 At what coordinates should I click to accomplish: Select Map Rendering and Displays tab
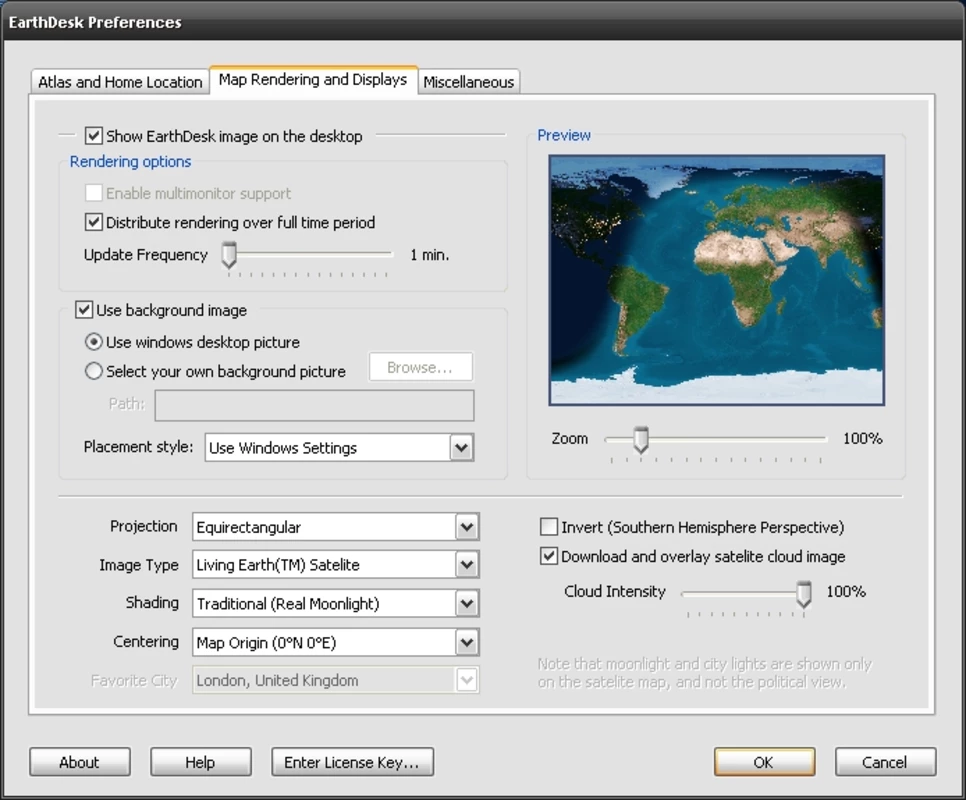(x=313, y=79)
